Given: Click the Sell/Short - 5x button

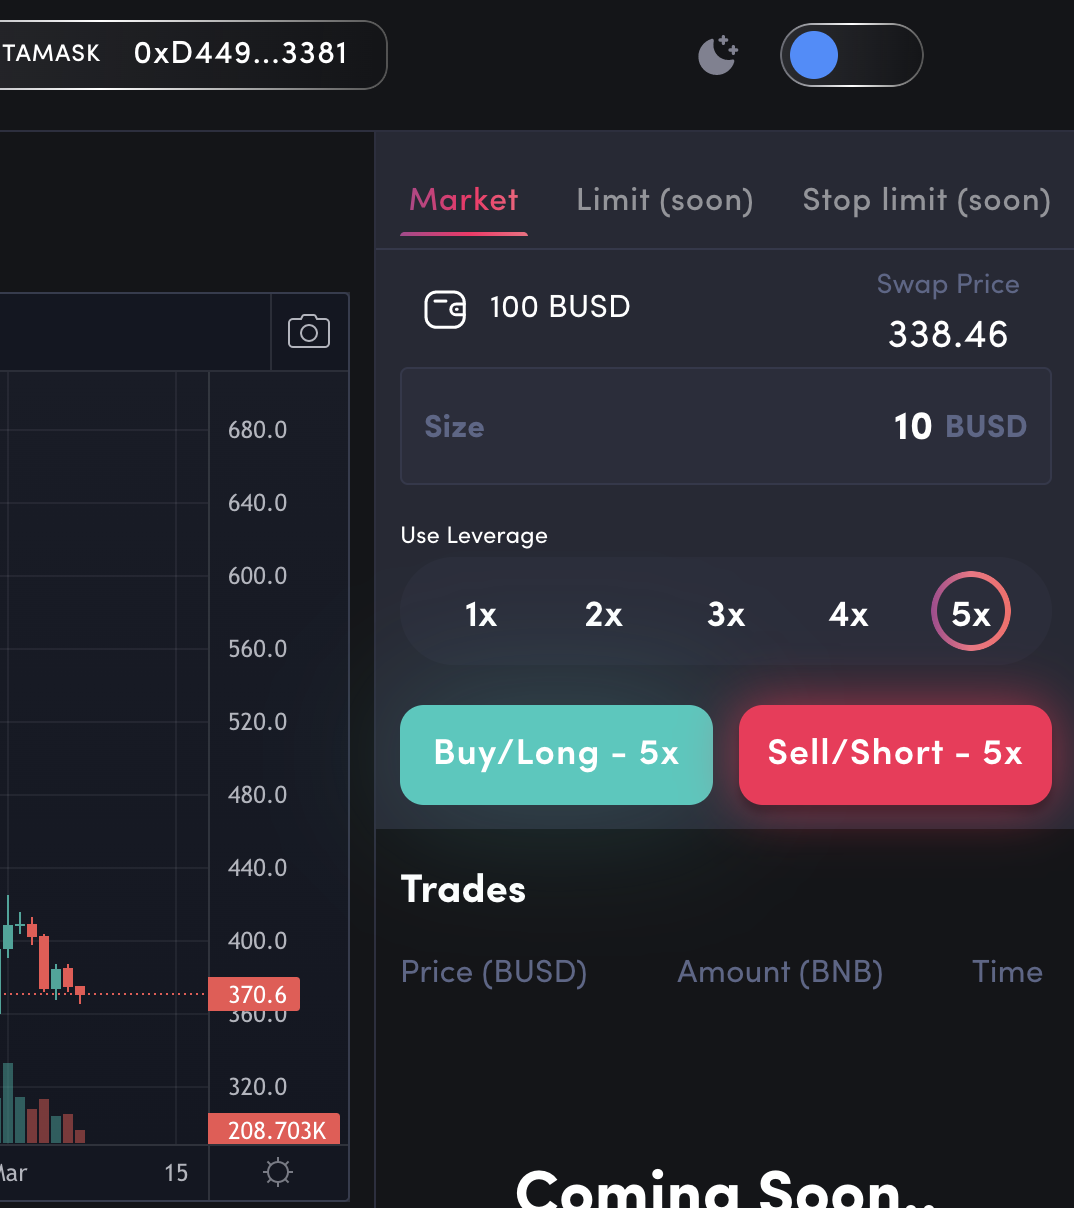Looking at the screenshot, I should point(895,754).
